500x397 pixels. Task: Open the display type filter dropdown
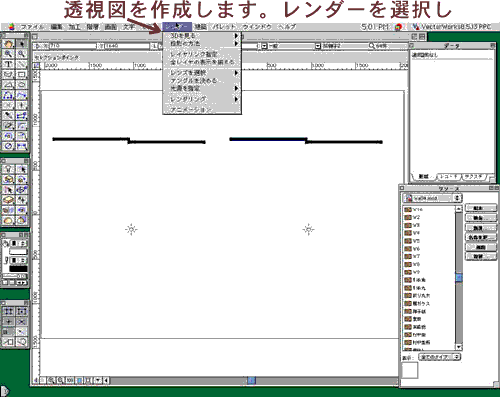[x=440, y=357]
